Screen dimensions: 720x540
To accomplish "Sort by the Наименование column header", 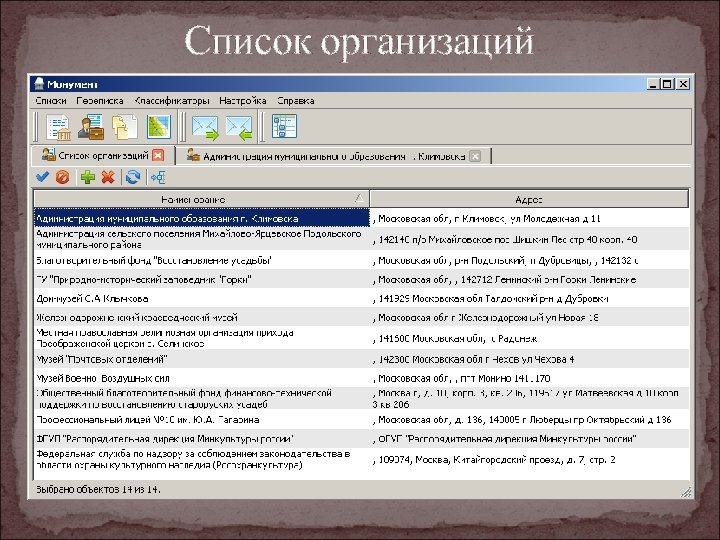I will 202,199.
